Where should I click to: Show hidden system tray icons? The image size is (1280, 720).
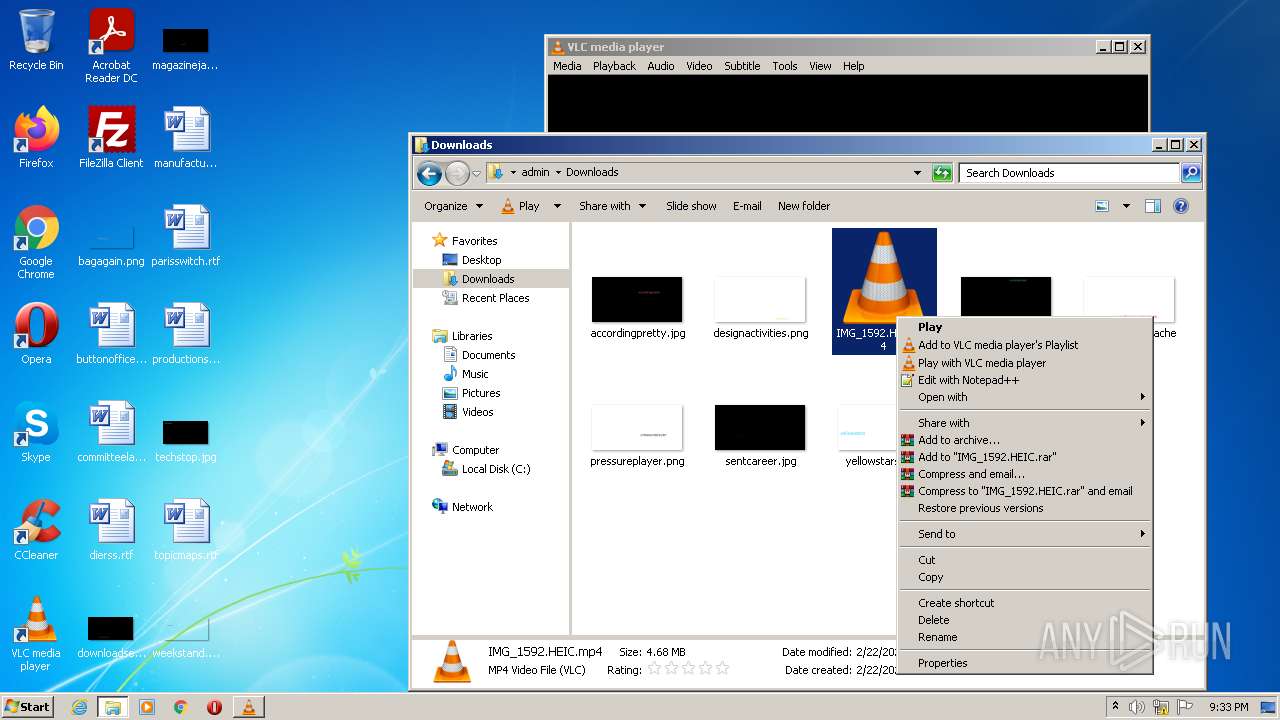[x=1115, y=706]
